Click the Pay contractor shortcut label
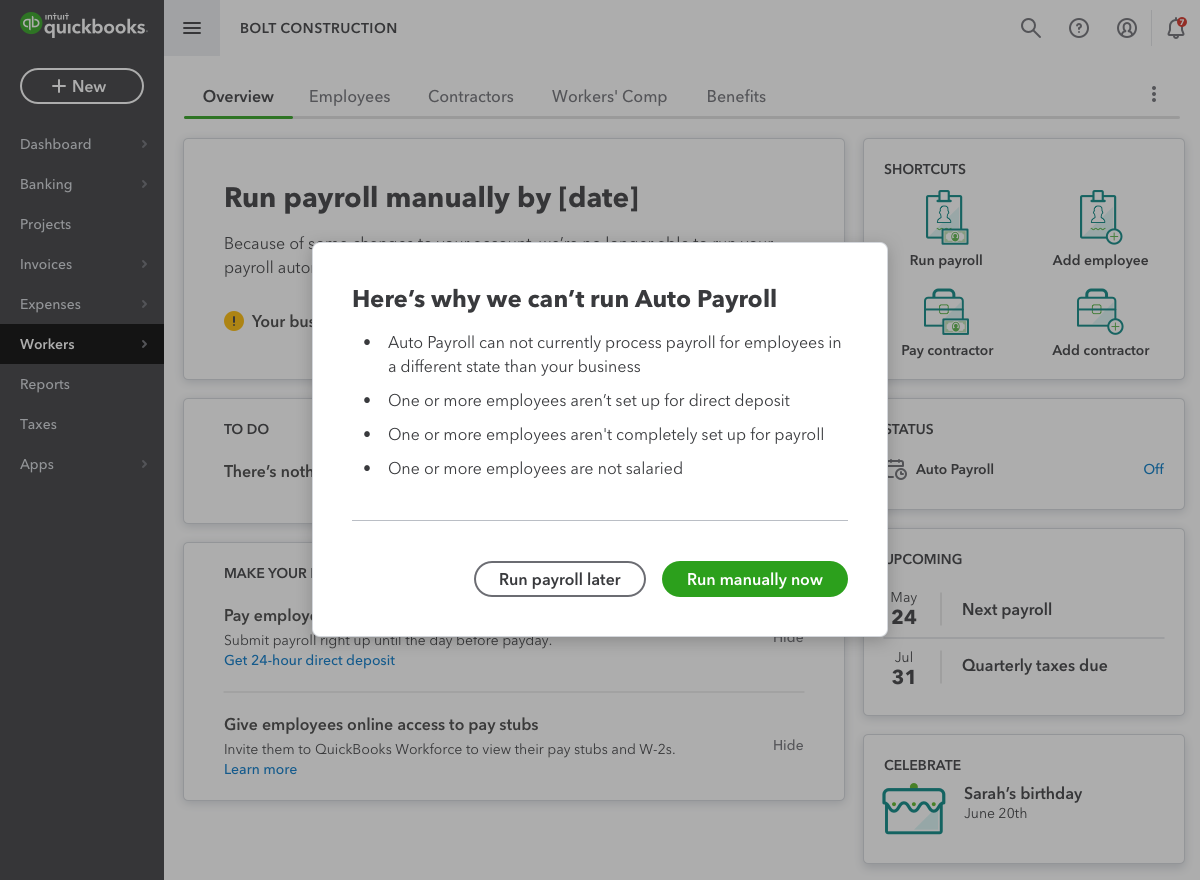This screenshot has height=880, width=1200. 947,350
